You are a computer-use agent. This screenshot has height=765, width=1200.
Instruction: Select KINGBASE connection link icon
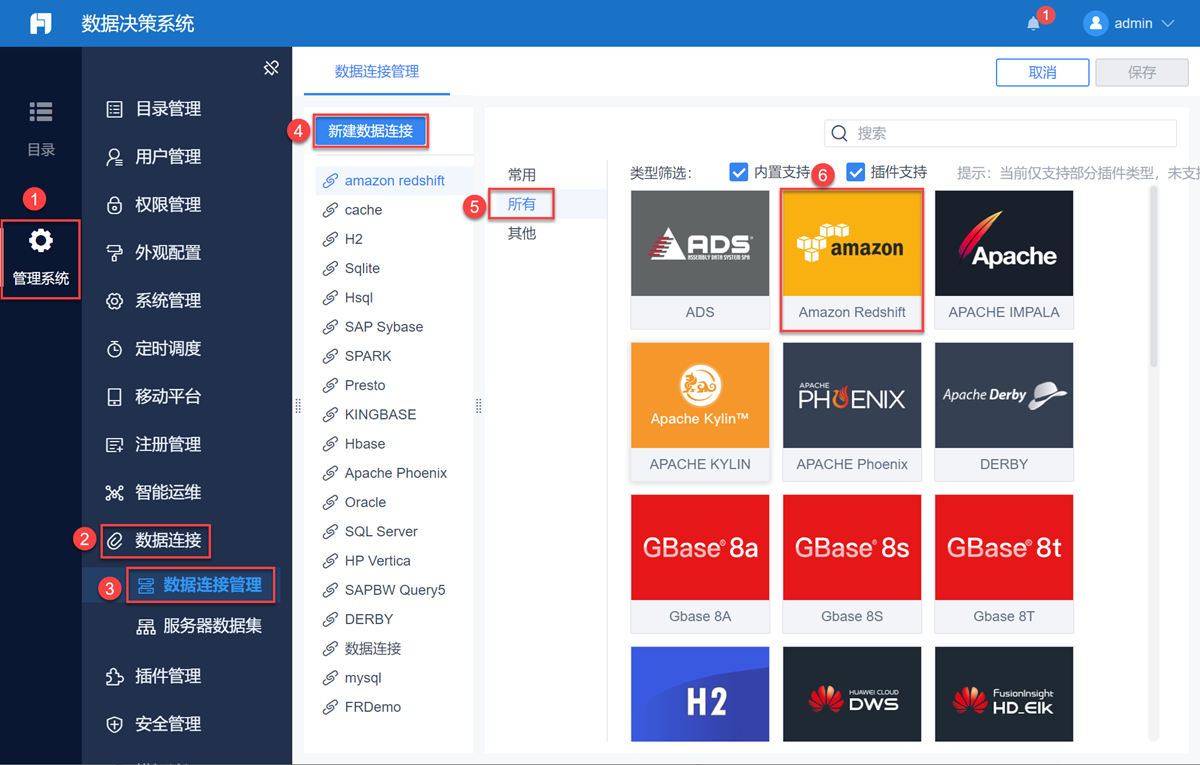pos(329,415)
